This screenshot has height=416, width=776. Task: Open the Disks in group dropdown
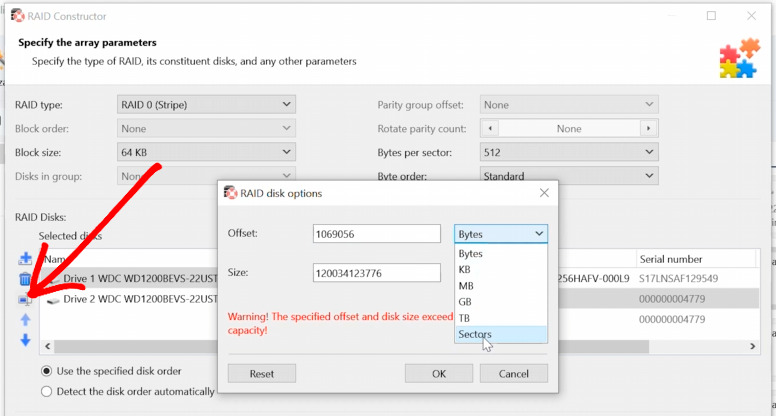click(x=206, y=176)
